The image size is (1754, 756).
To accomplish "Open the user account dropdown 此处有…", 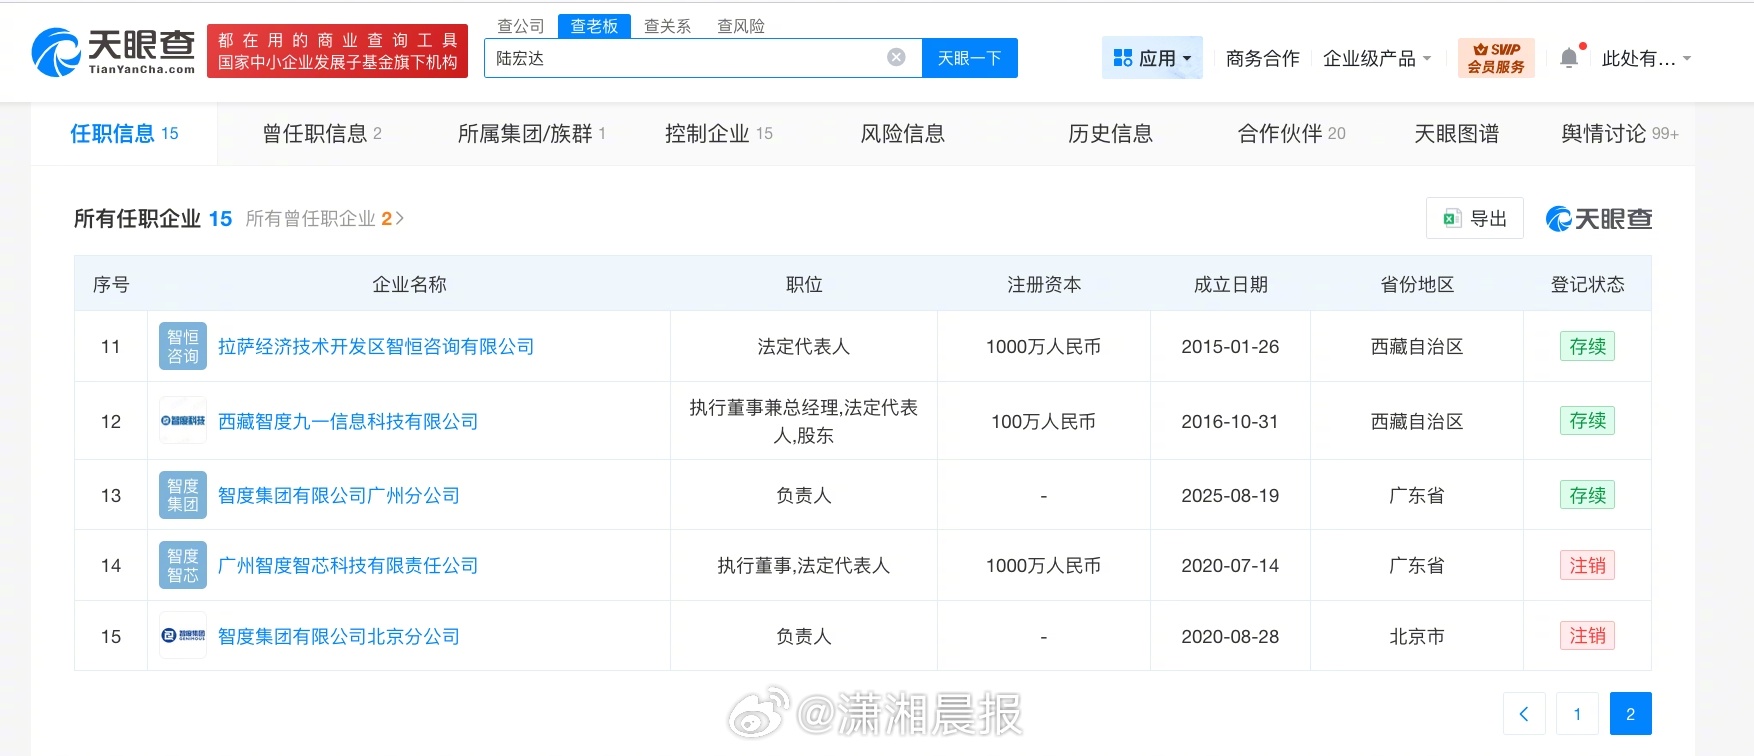I will 1645,58.
